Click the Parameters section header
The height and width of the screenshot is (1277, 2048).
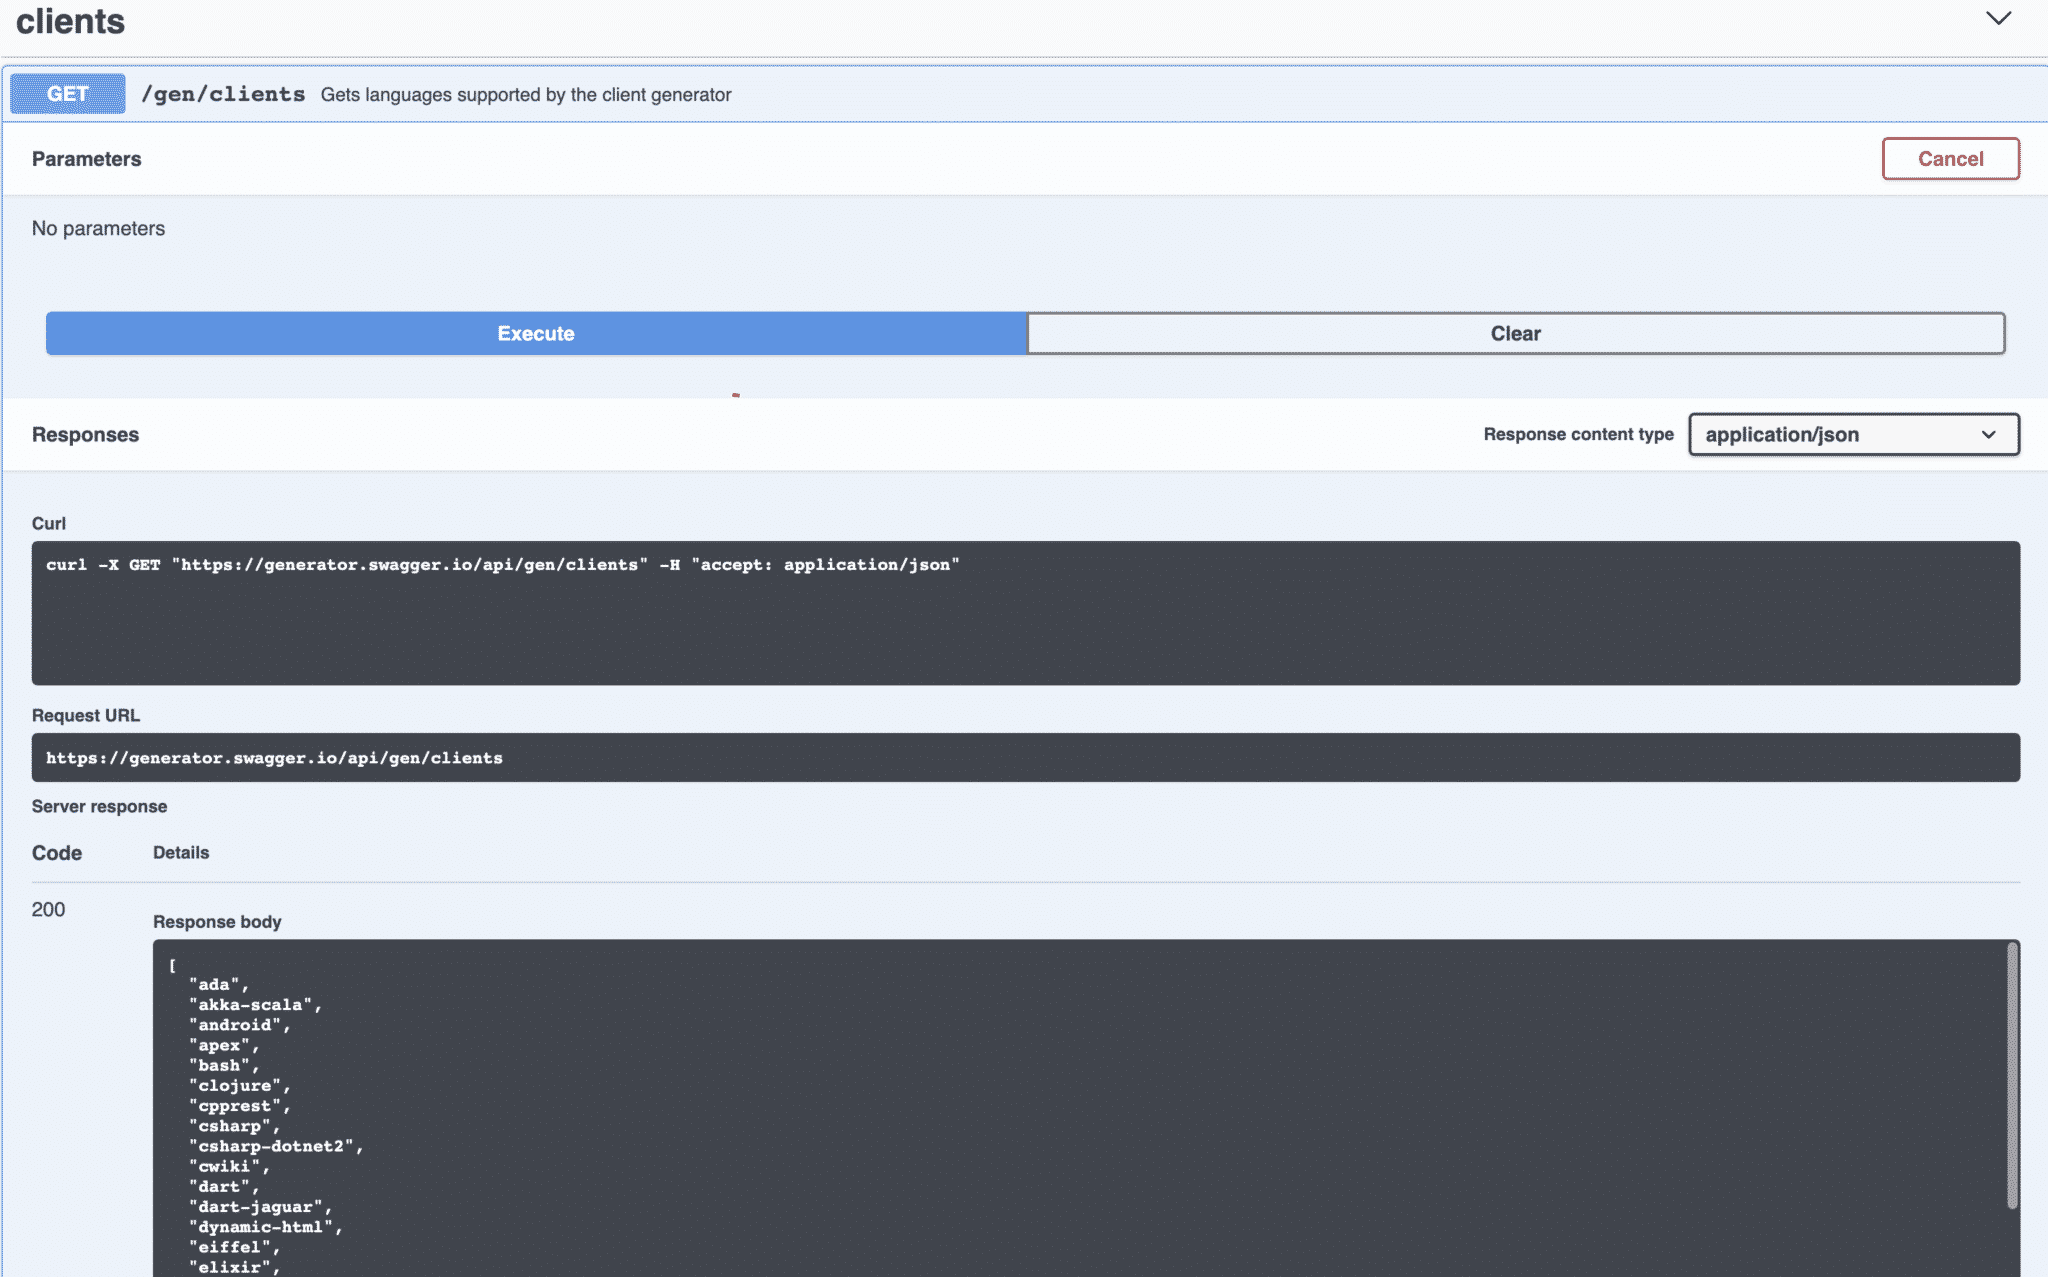click(87, 158)
